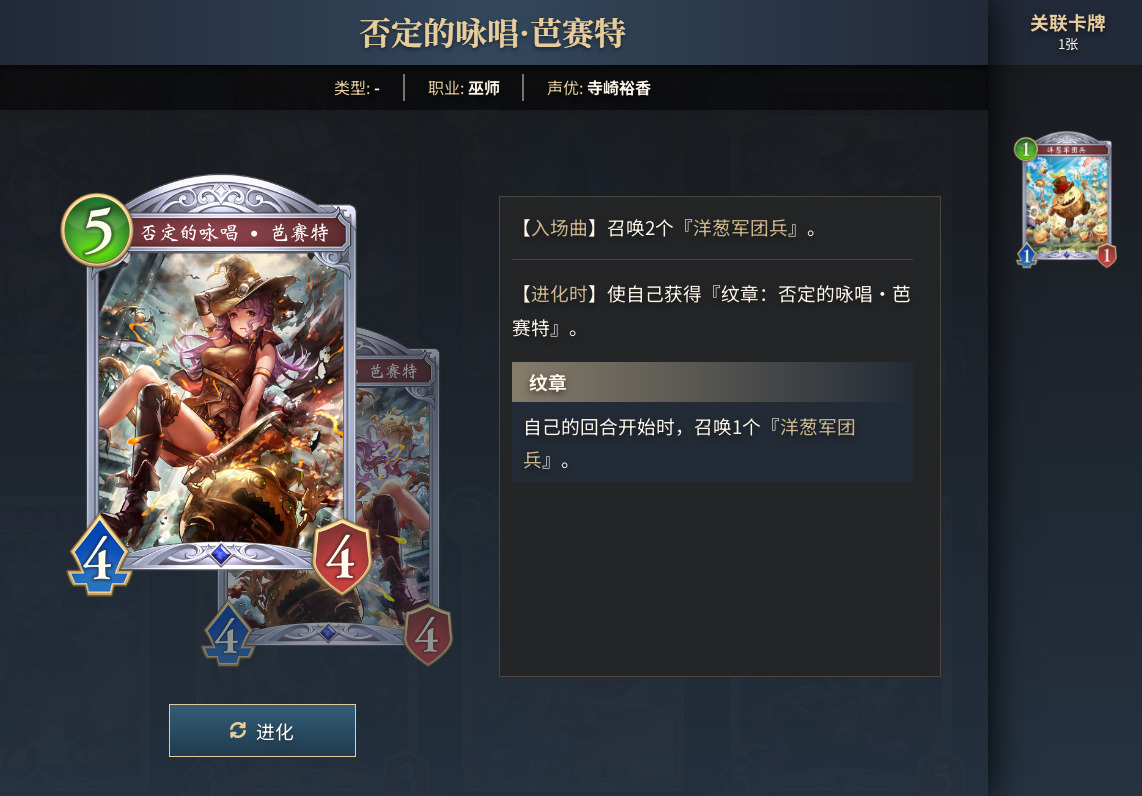Click the blue attack 1 icon on related card
The height and width of the screenshot is (796, 1142).
click(1027, 256)
